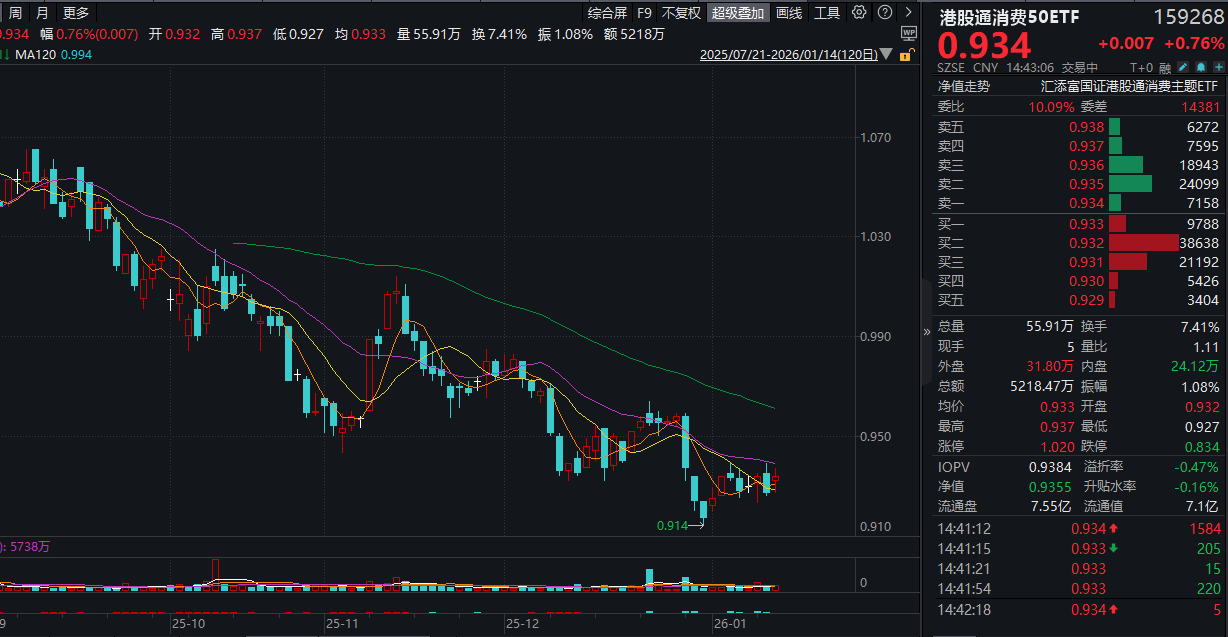Select 画线 drawing tool

coord(789,13)
